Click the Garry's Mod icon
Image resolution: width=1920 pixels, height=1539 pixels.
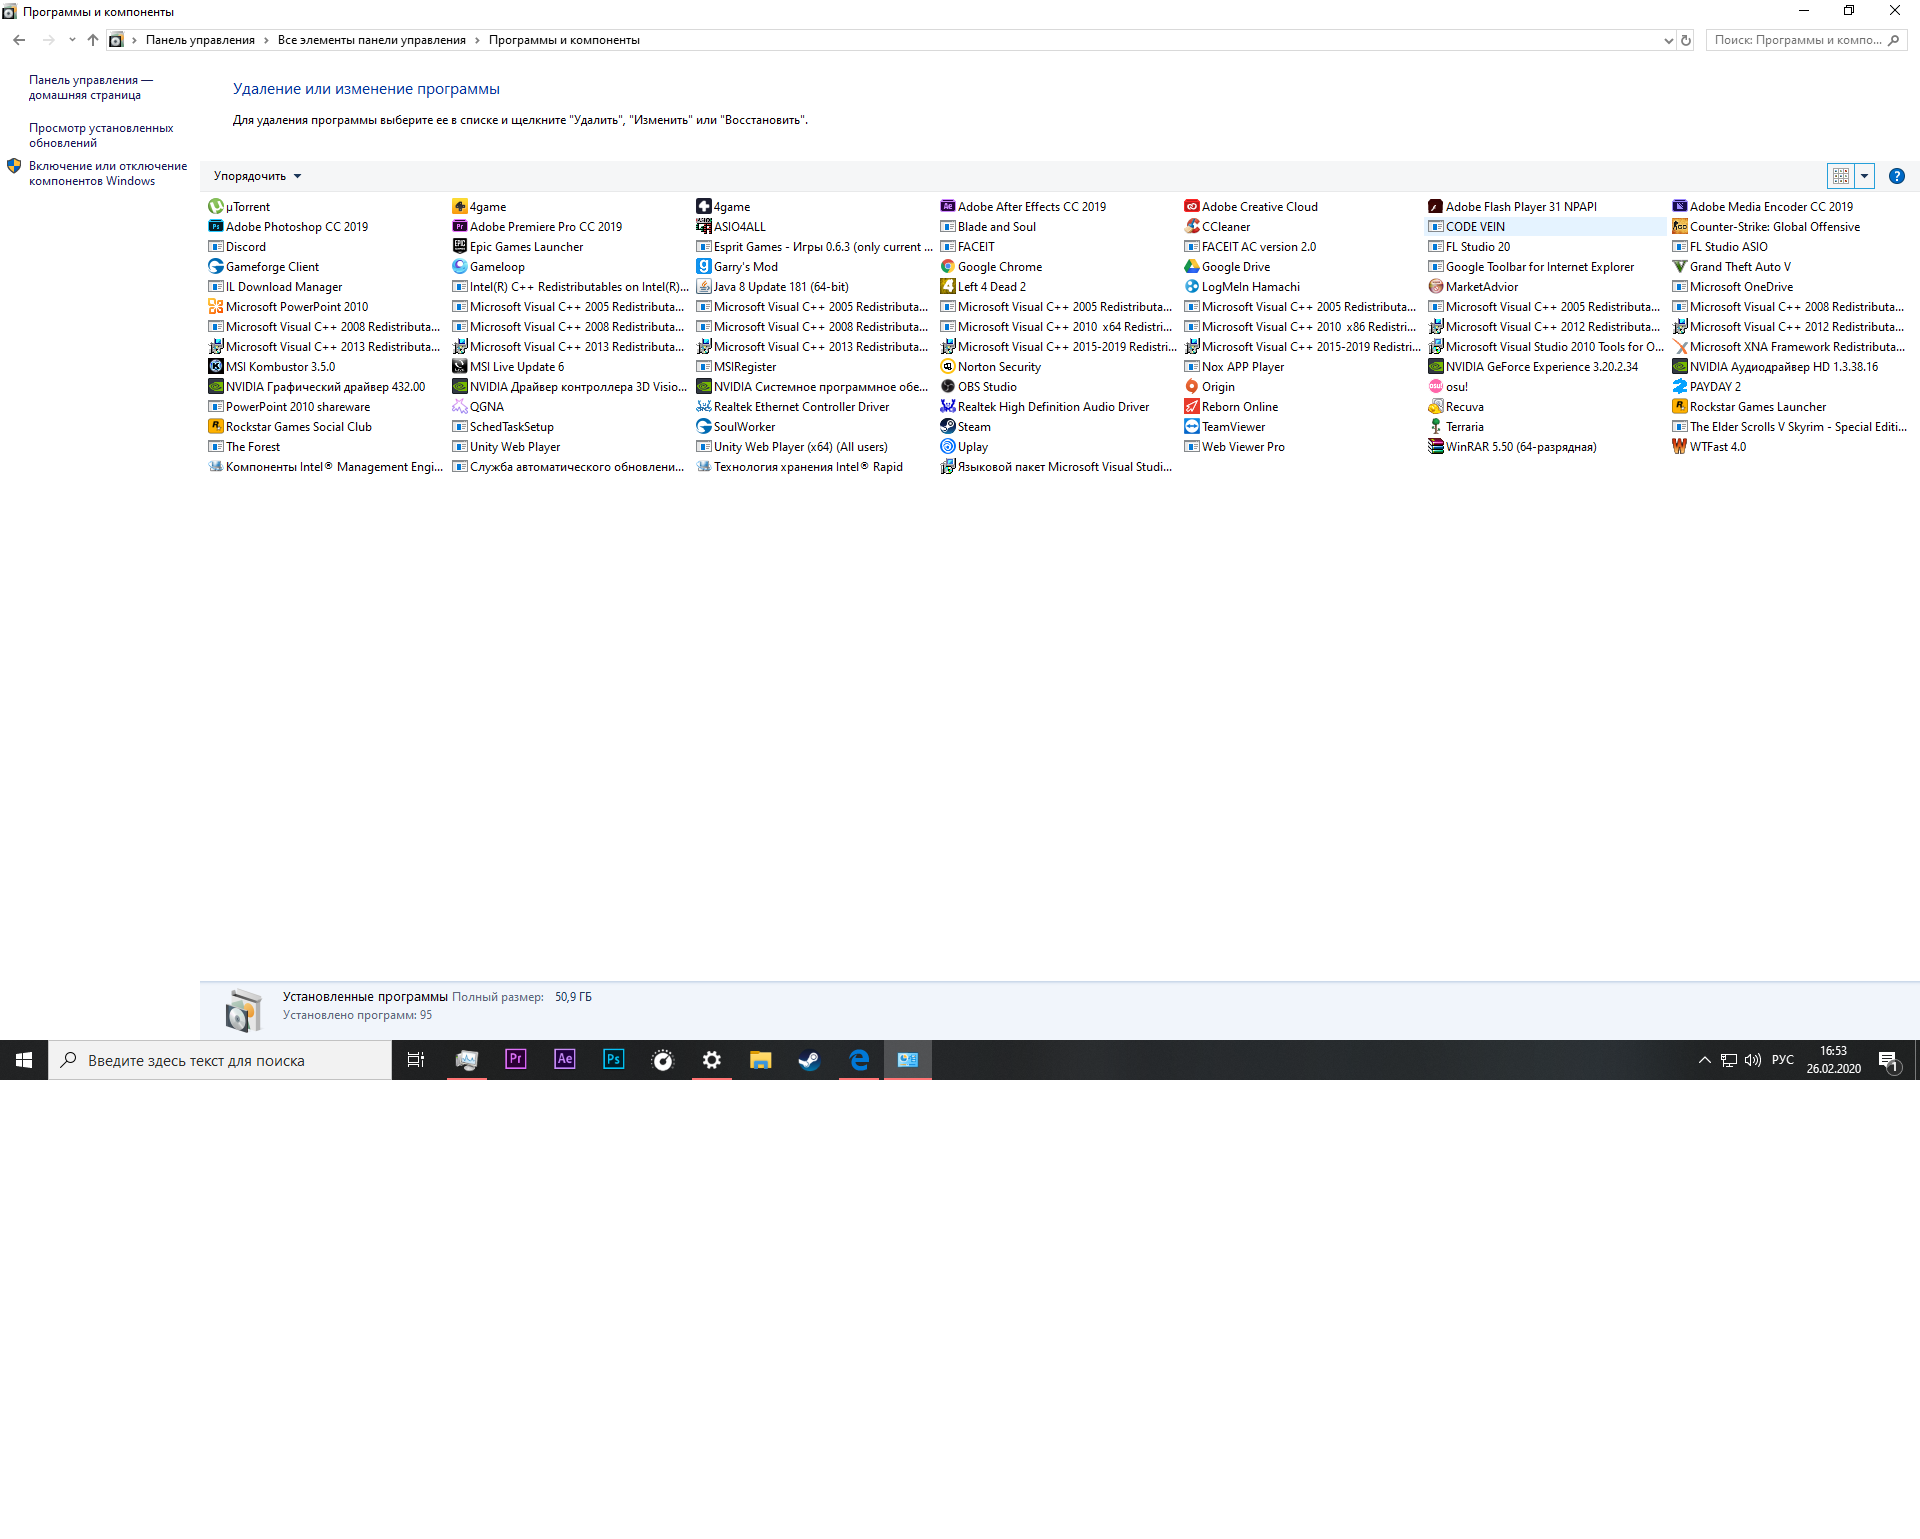703,267
